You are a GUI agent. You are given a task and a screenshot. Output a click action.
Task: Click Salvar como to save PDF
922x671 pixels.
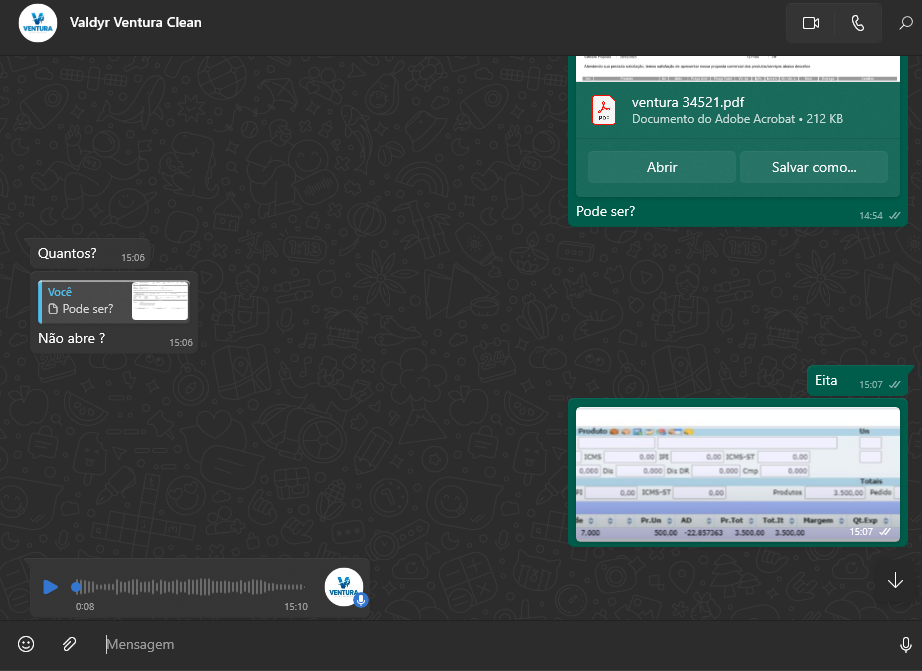pos(813,167)
